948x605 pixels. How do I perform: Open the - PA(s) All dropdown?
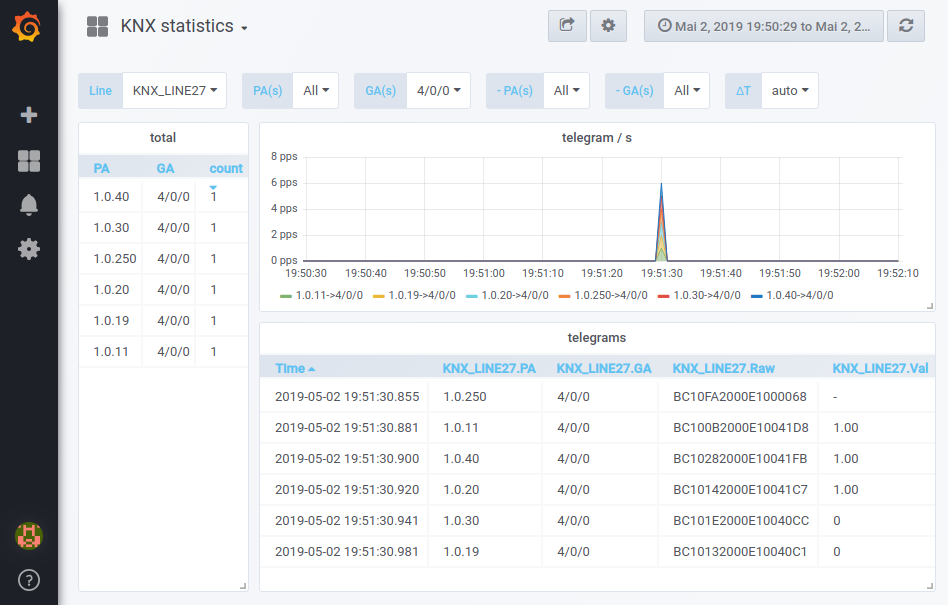point(567,91)
